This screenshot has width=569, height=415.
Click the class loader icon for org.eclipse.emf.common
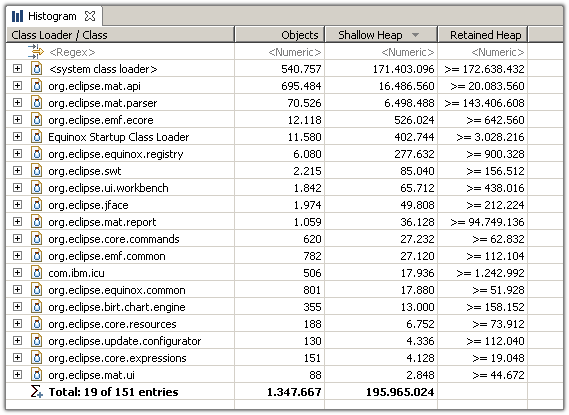pos(36,256)
